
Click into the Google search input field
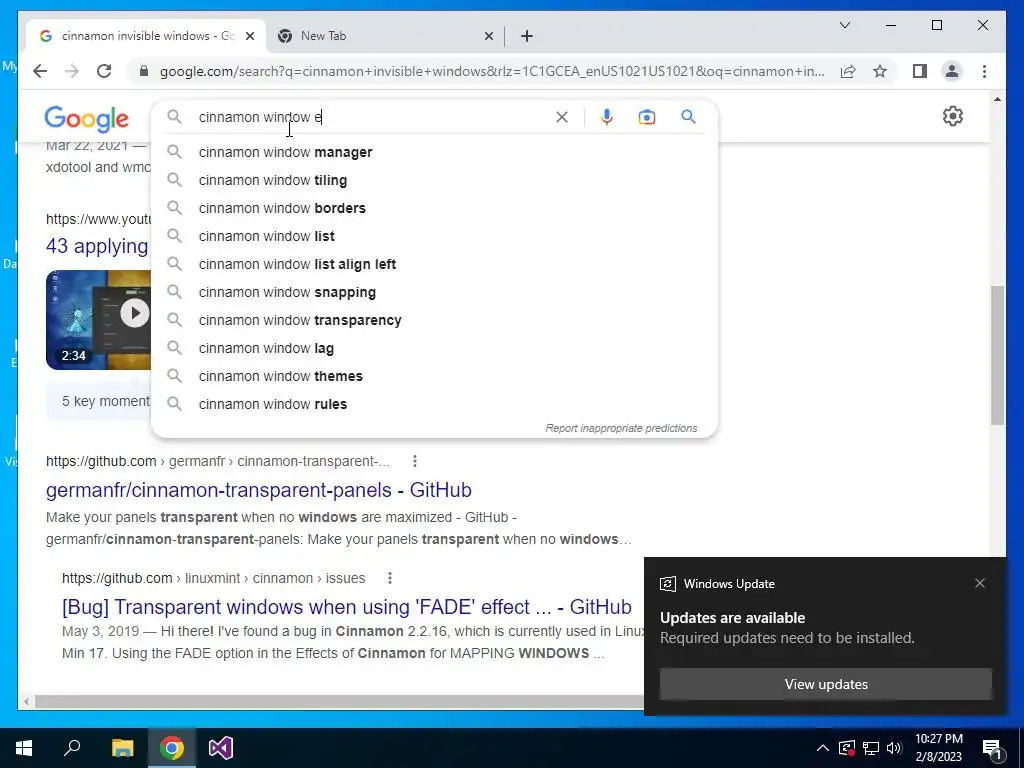coord(372,117)
